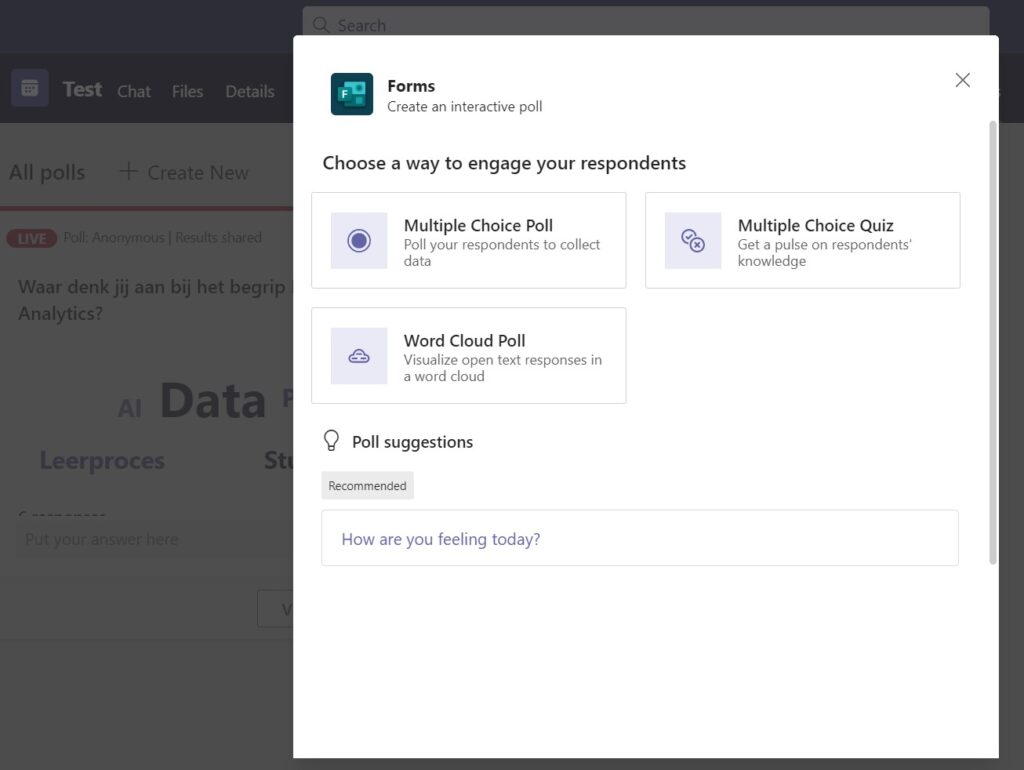Open the Files tab
Image resolution: width=1024 pixels, height=770 pixels.
(x=187, y=91)
